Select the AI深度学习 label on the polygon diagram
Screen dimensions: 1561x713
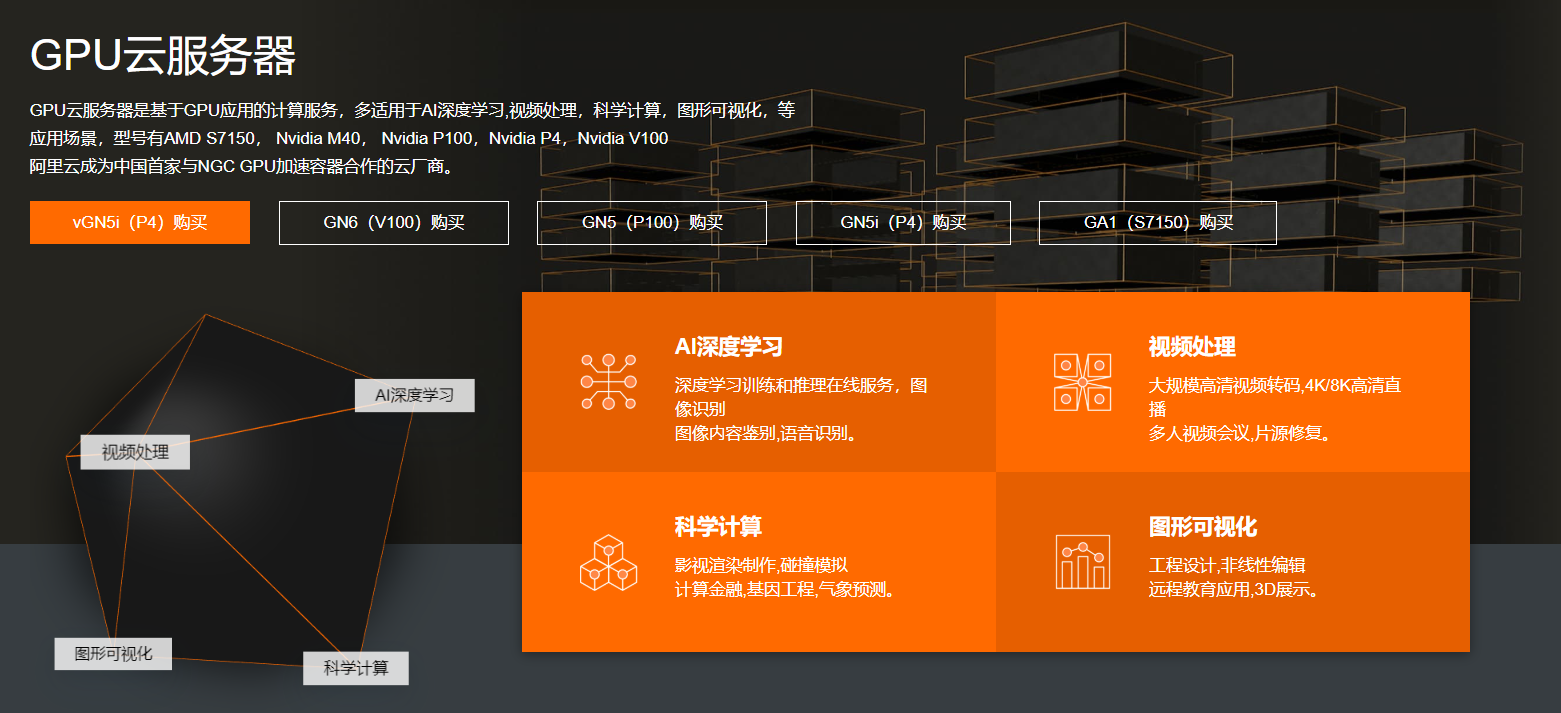pos(414,395)
